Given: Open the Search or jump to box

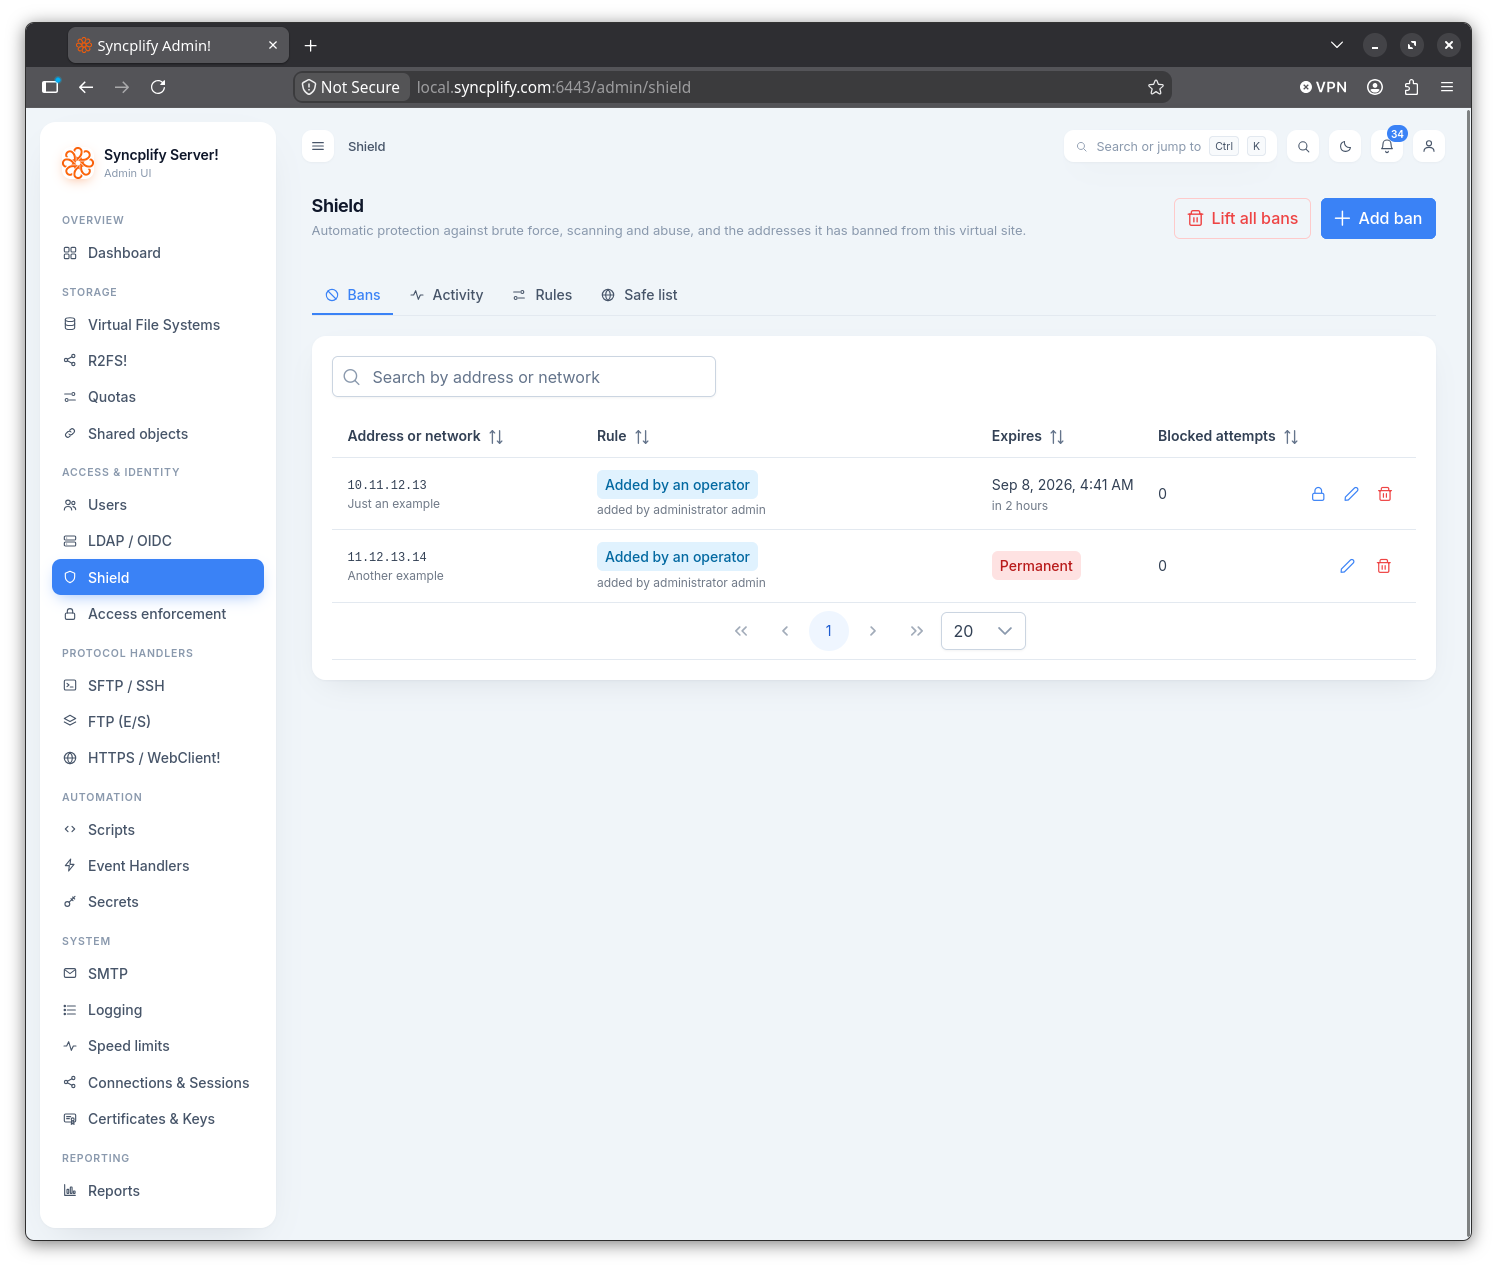Looking at the screenshot, I should (1170, 146).
